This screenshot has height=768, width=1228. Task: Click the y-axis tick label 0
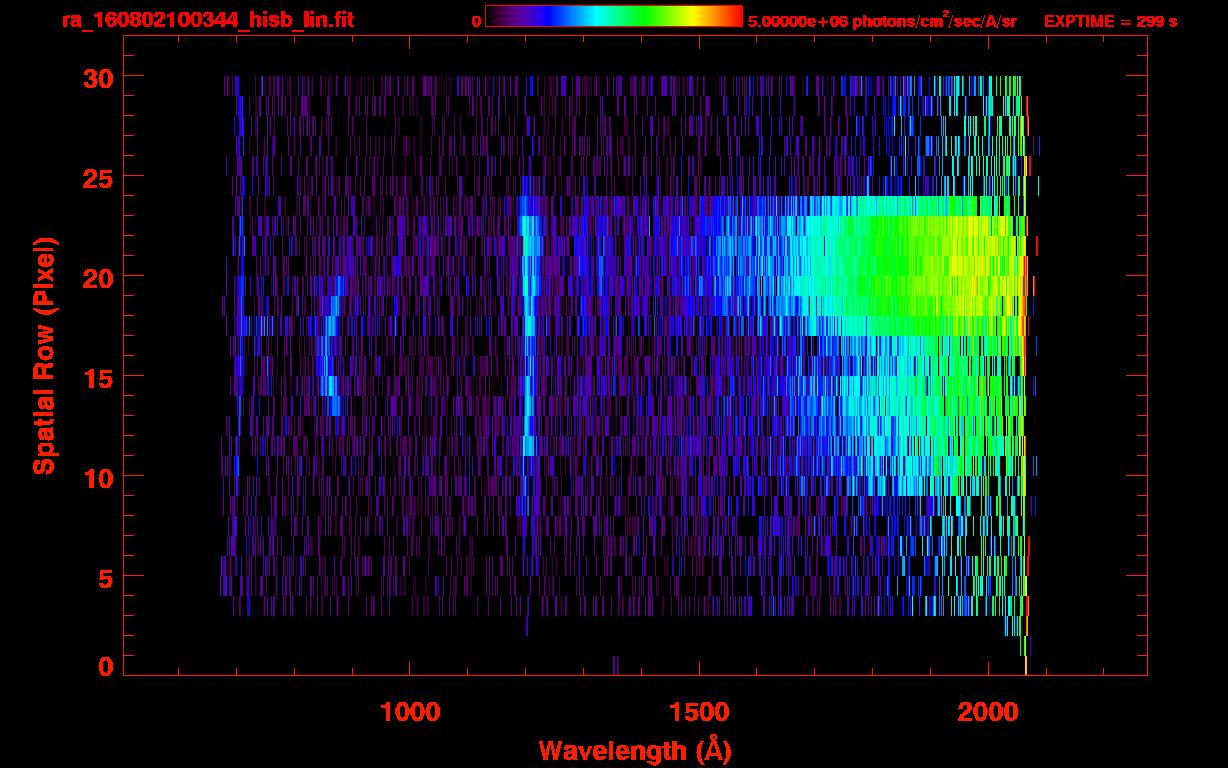[106, 666]
